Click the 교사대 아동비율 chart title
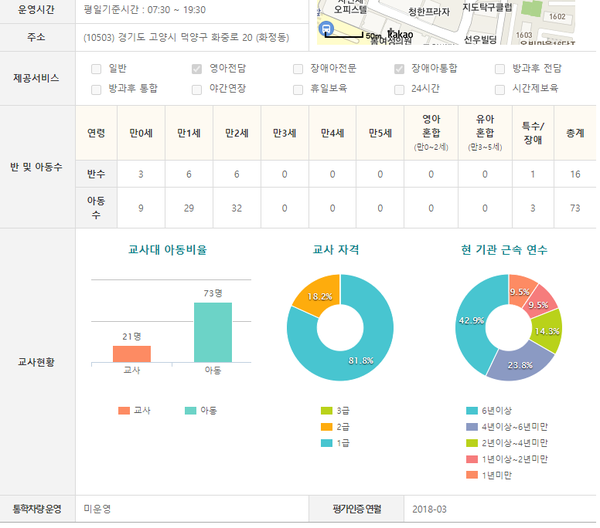The width and height of the screenshot is (600, 528). (168, 250)
